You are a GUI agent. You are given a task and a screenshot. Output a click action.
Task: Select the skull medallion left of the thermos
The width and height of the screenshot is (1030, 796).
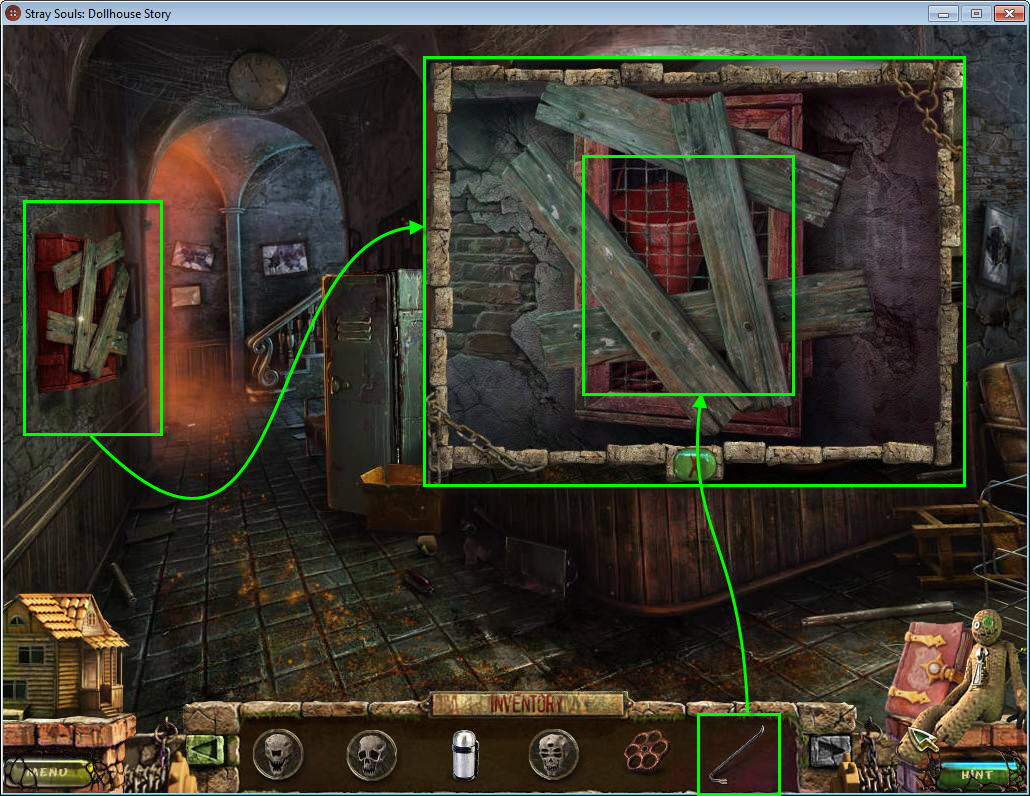click(371, 753)
